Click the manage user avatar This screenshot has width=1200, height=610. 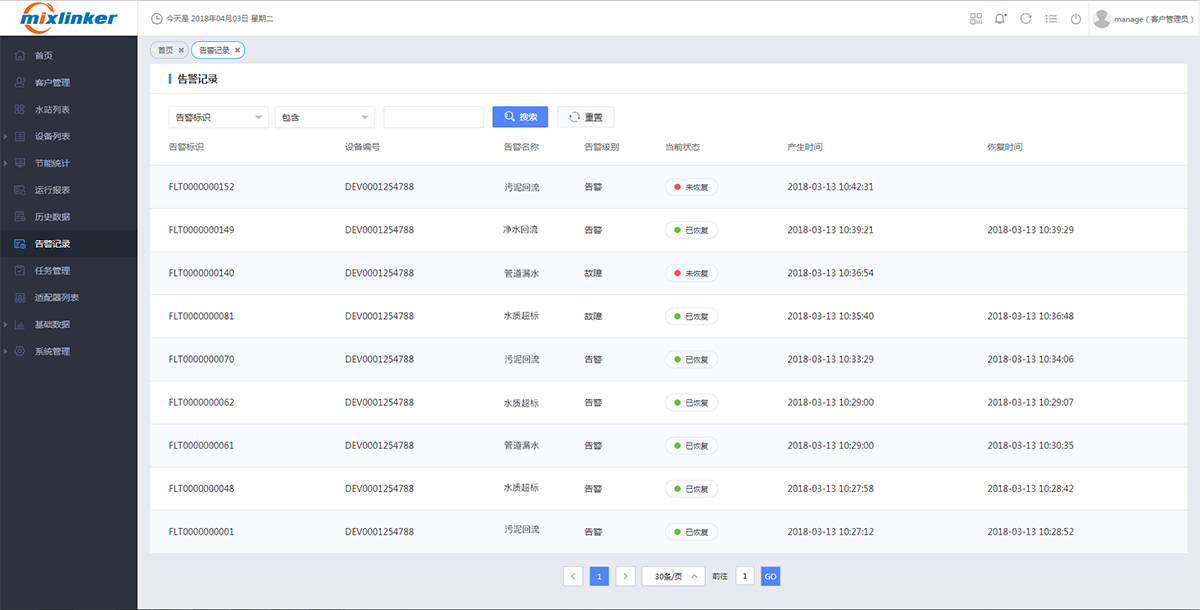tap(1102, 19)
